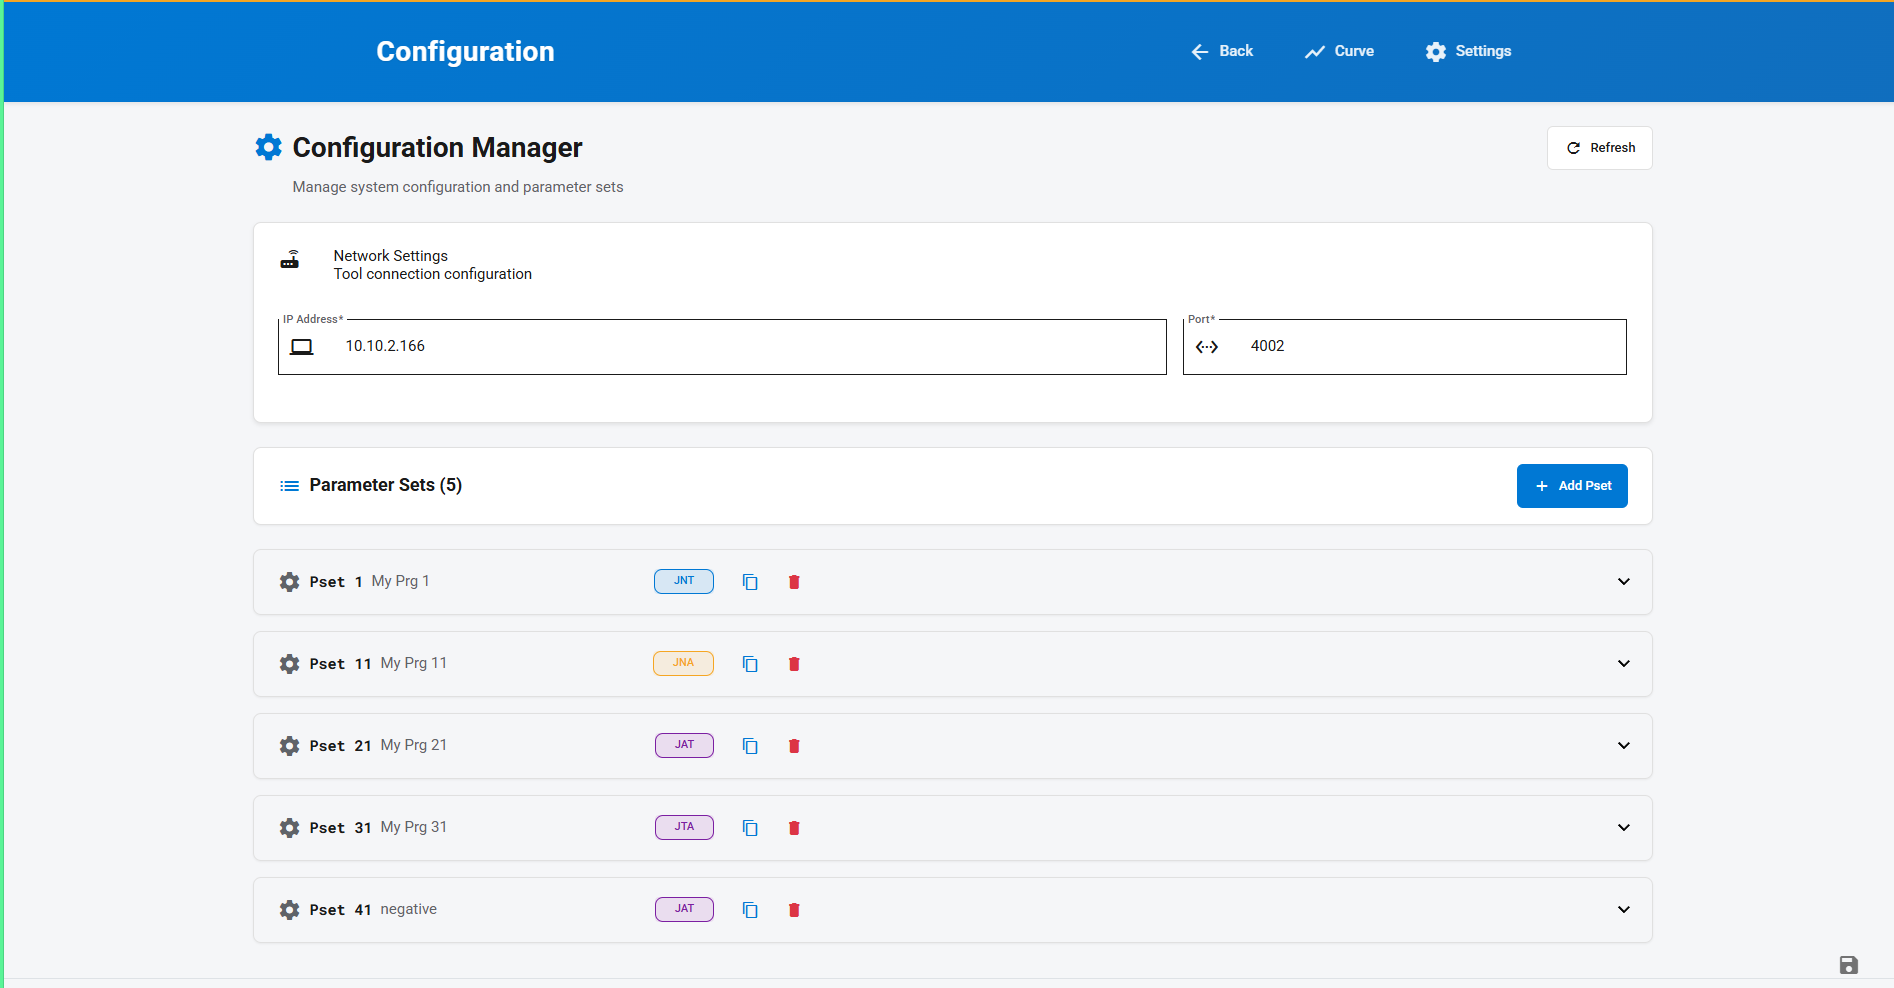The image size is (1894, 988).
Task: Open the Curve page
Action: tap(1339, 51)
